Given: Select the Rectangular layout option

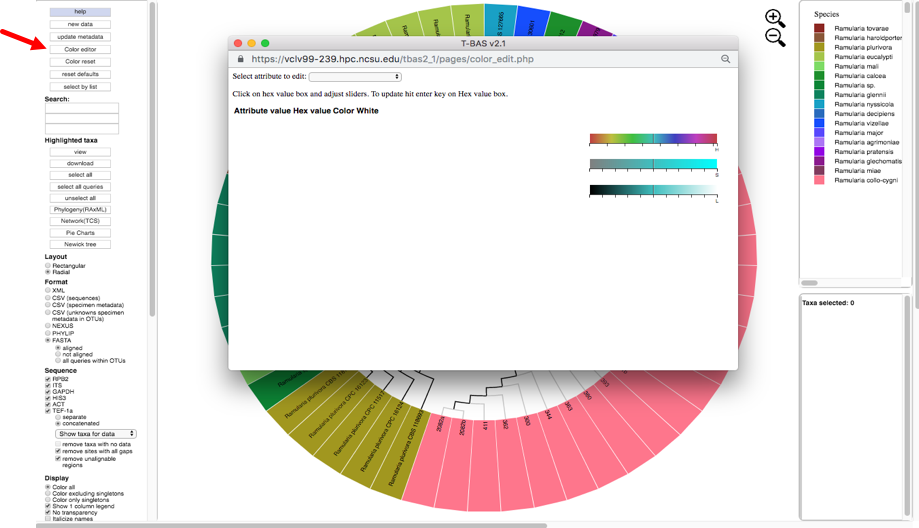Looking at the screenshot, I should pos(48,265).
